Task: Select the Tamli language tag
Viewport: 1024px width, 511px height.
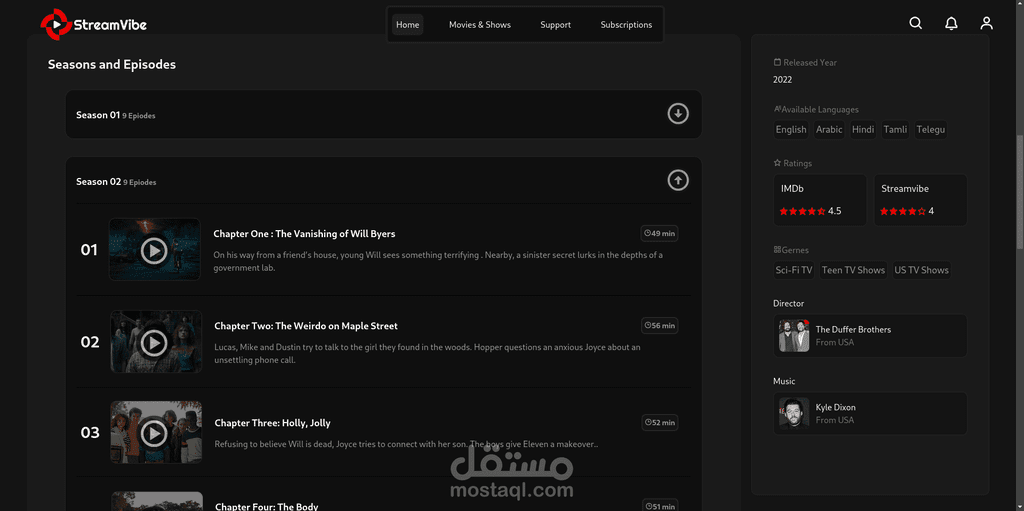Action: click(895, 129)
